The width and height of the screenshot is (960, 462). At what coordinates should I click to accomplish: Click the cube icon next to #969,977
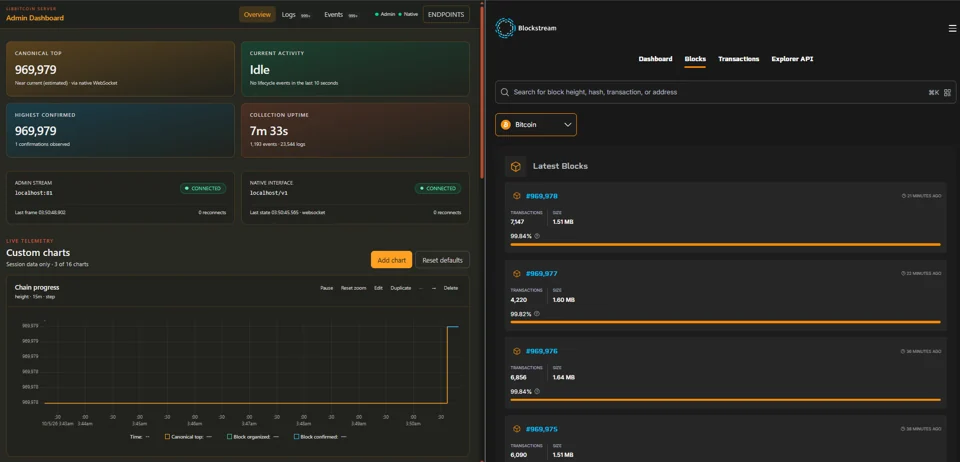click(x=517, y=274)
